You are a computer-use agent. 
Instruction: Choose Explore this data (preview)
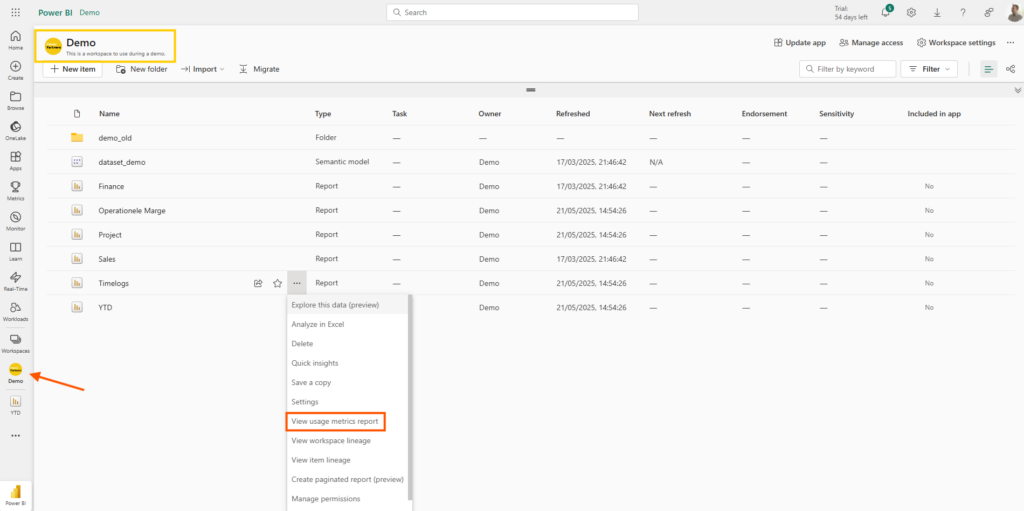[x=347, y=305]
